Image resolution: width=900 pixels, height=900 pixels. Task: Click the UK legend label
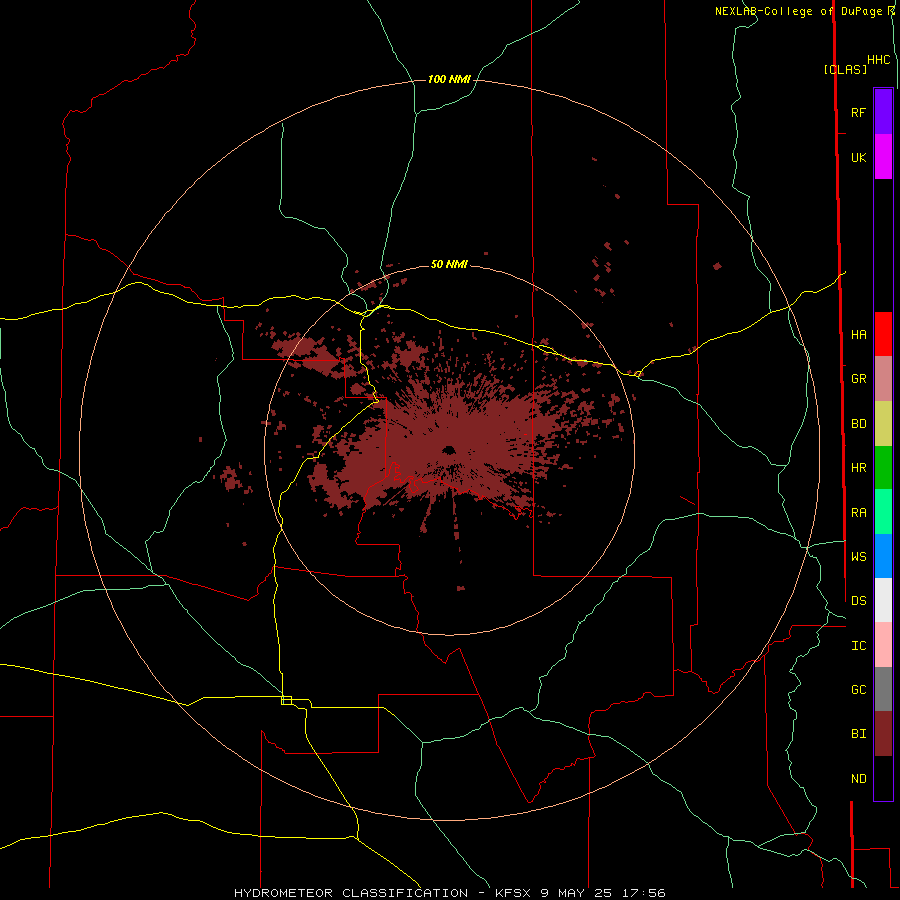coord(859,158)
